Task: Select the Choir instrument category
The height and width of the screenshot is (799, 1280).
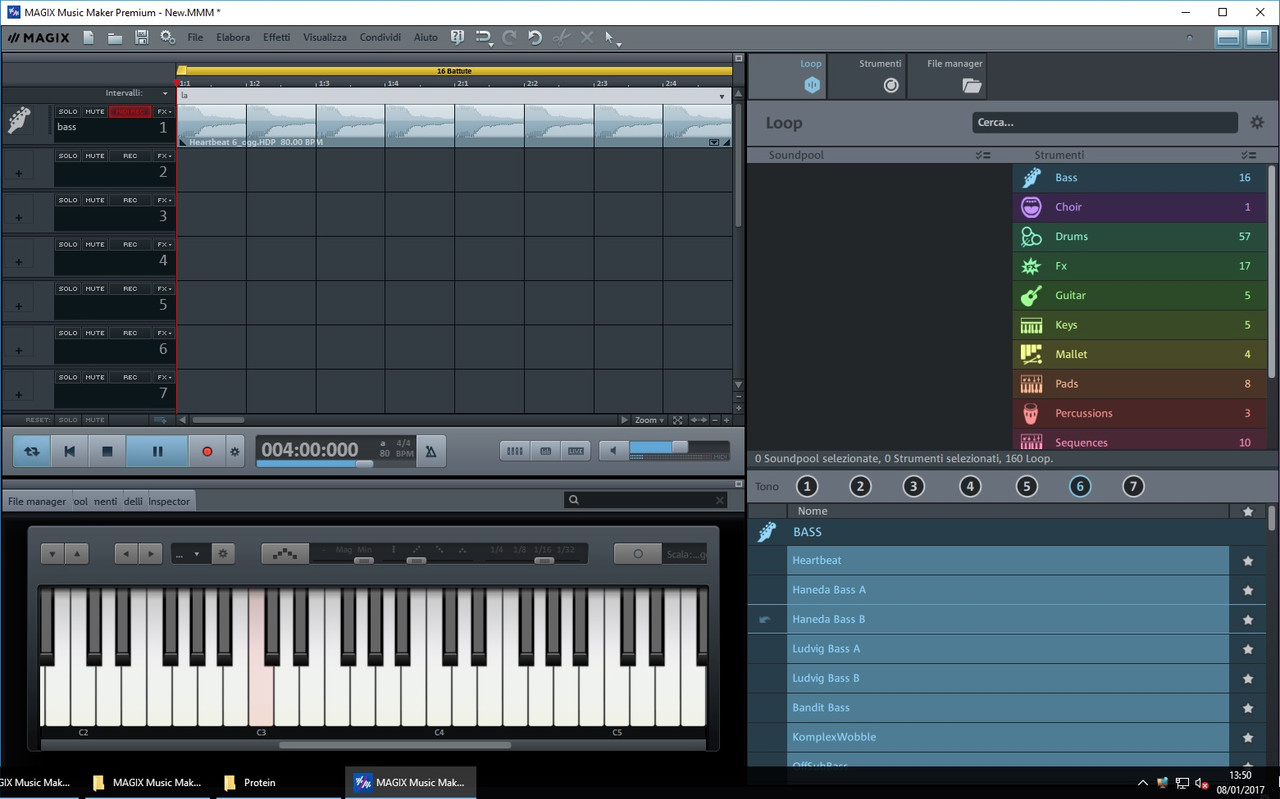Action: 1140,207
